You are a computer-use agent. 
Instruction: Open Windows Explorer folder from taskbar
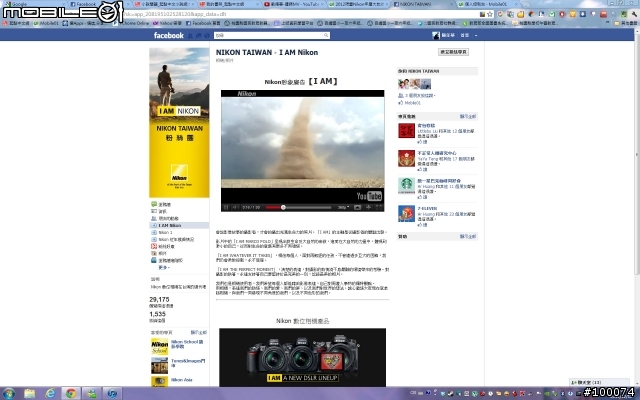[29, 393]
